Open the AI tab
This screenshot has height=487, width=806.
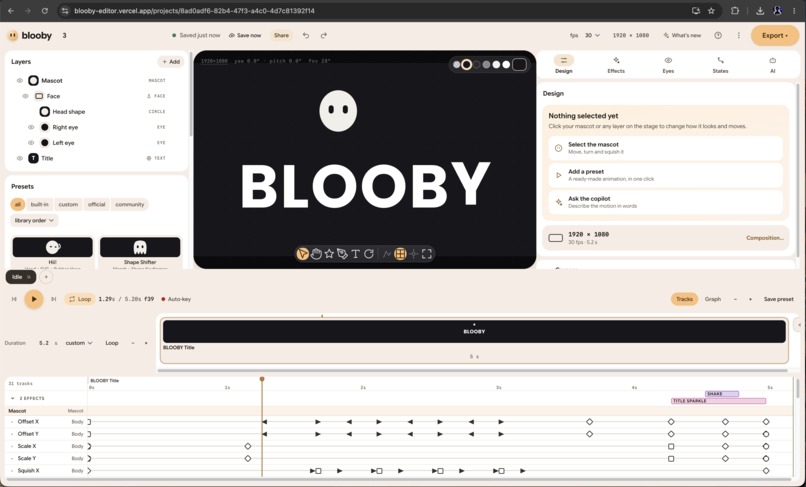[773, 65]
